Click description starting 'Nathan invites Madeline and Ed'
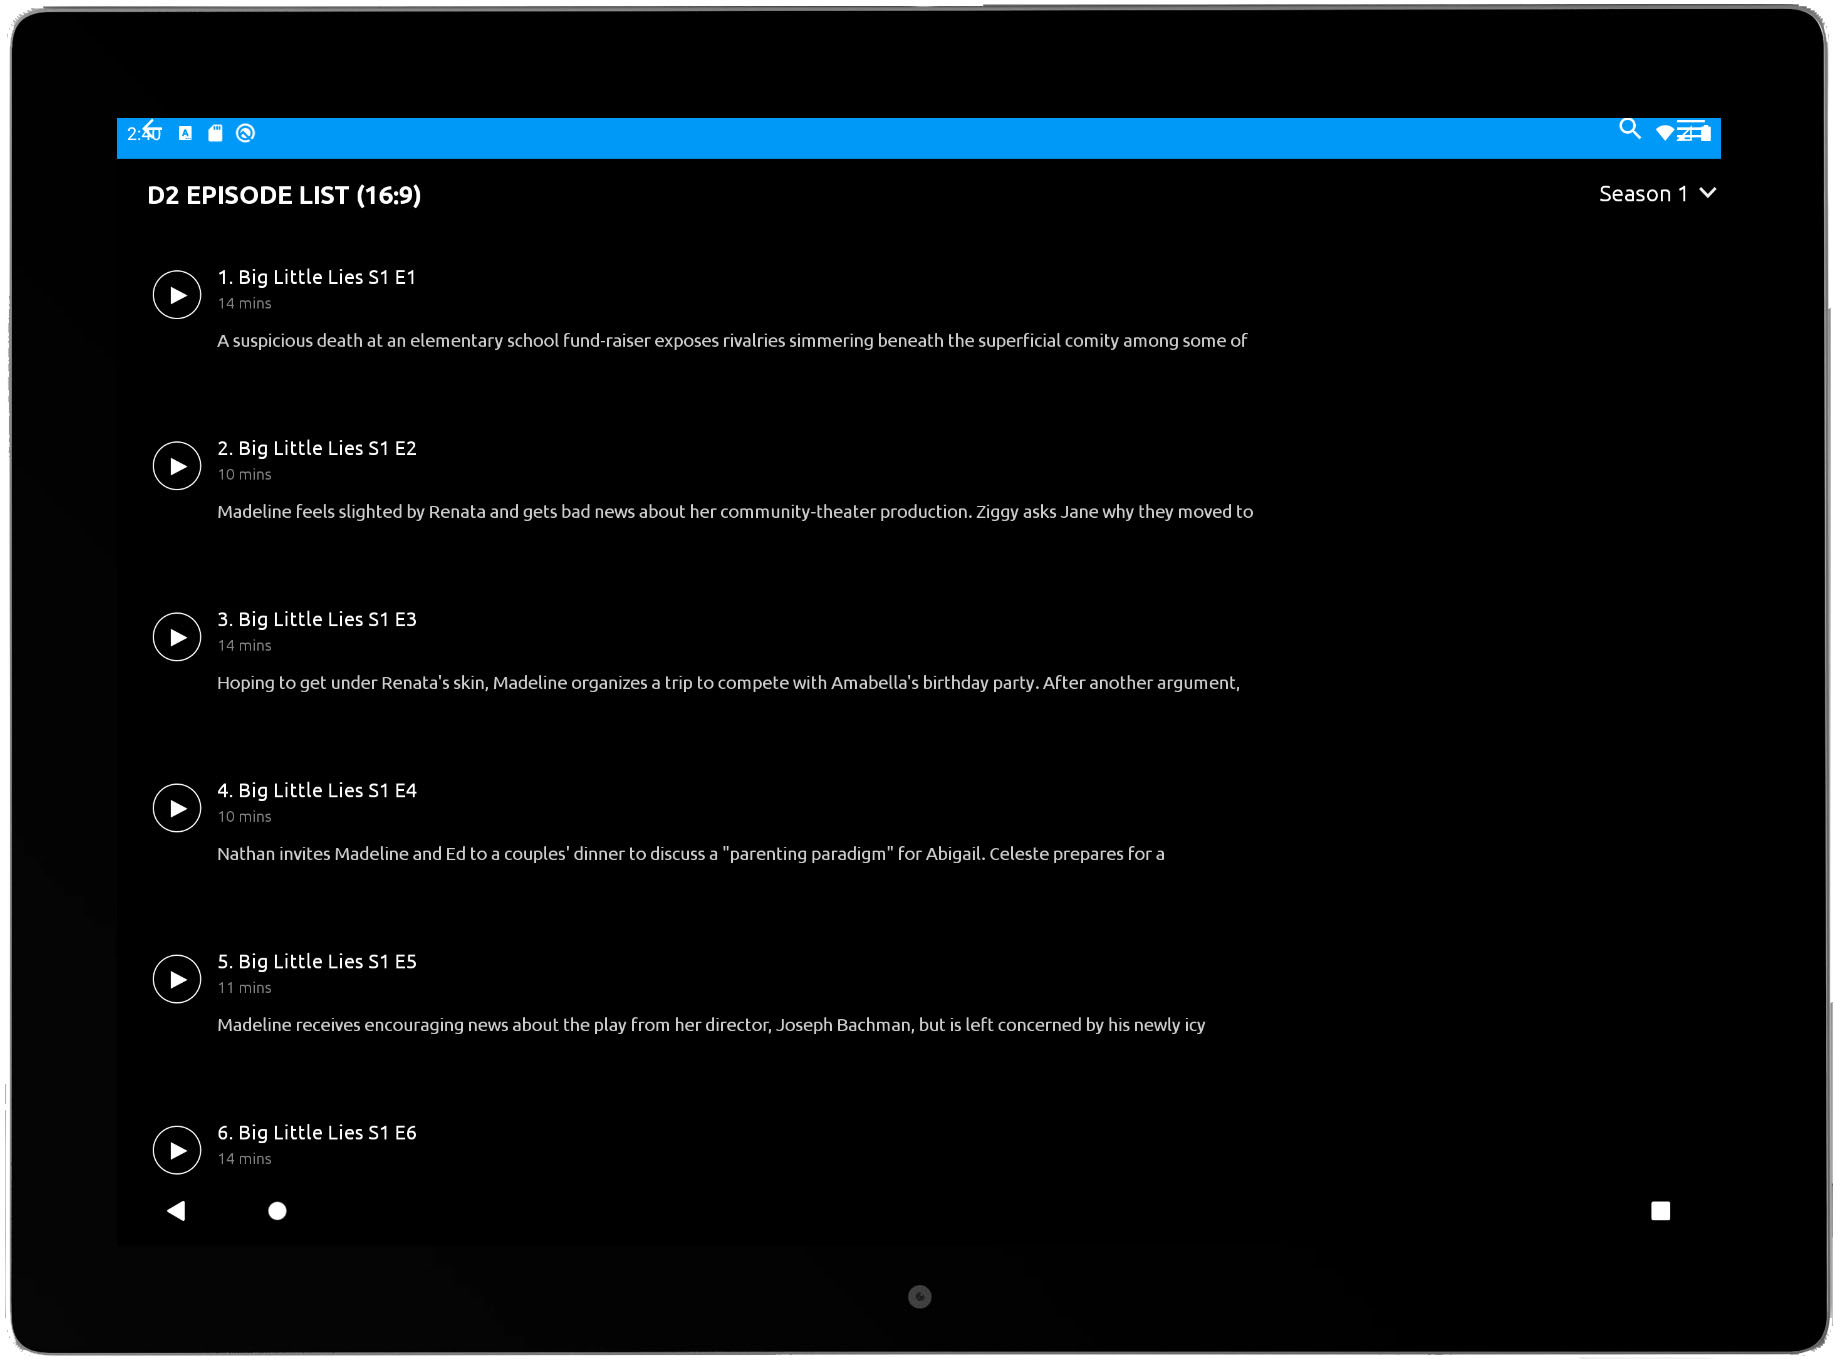The image size is (1838, 1369). (x=691, y=854)
